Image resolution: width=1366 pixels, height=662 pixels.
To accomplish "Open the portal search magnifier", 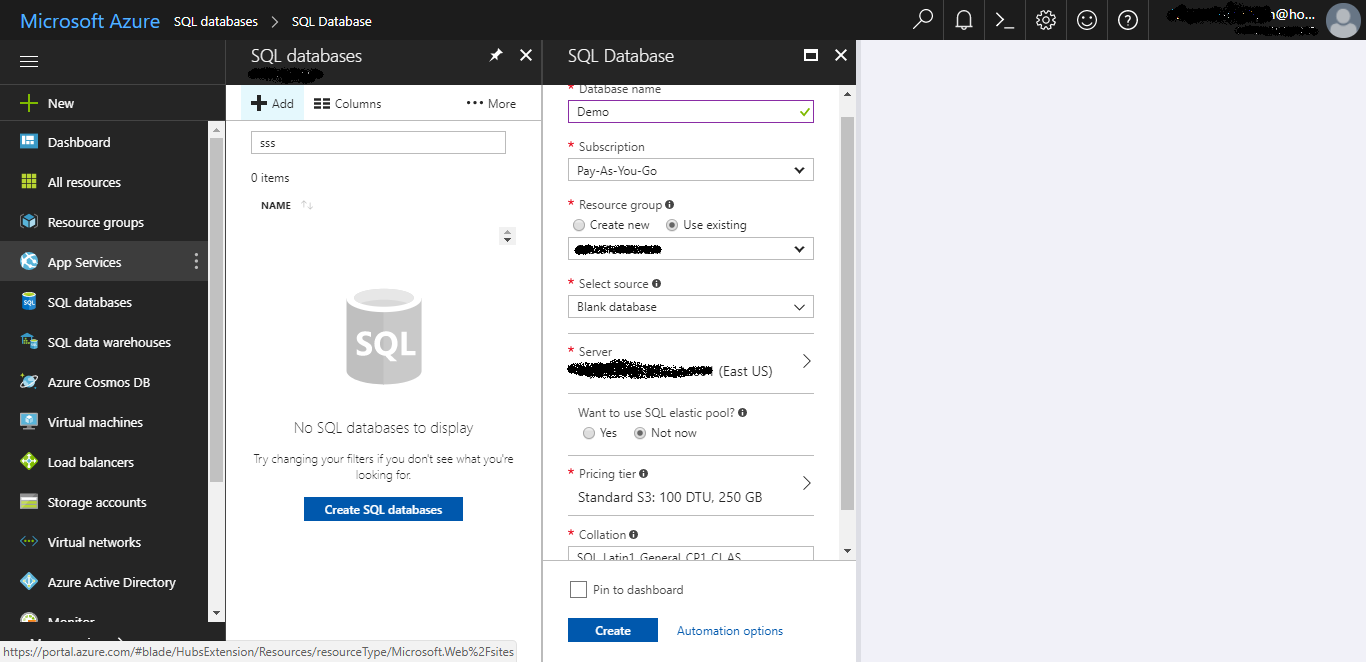I will (922, 20).
